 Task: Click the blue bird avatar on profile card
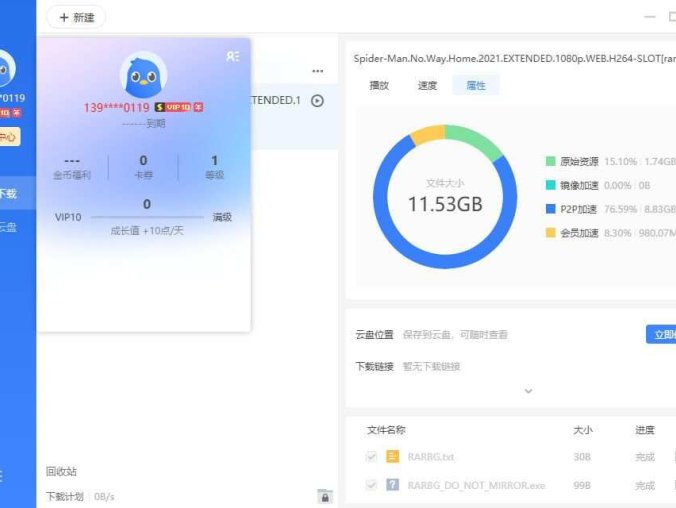[143, 76]
